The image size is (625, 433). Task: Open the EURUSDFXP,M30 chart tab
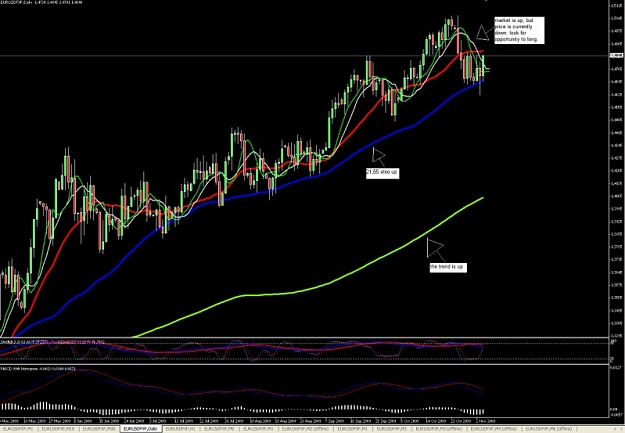[98, 429]
